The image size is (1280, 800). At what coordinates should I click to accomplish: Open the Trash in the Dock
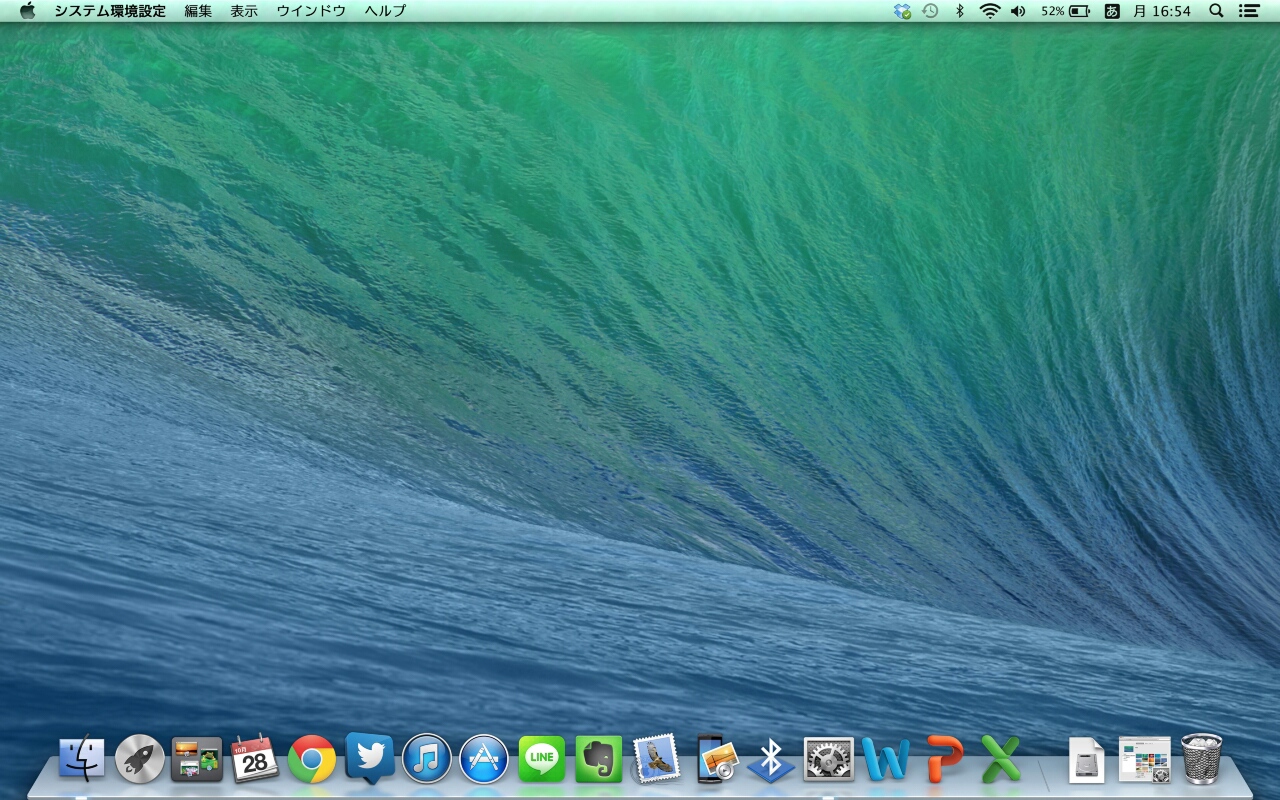coord(1202,759)
